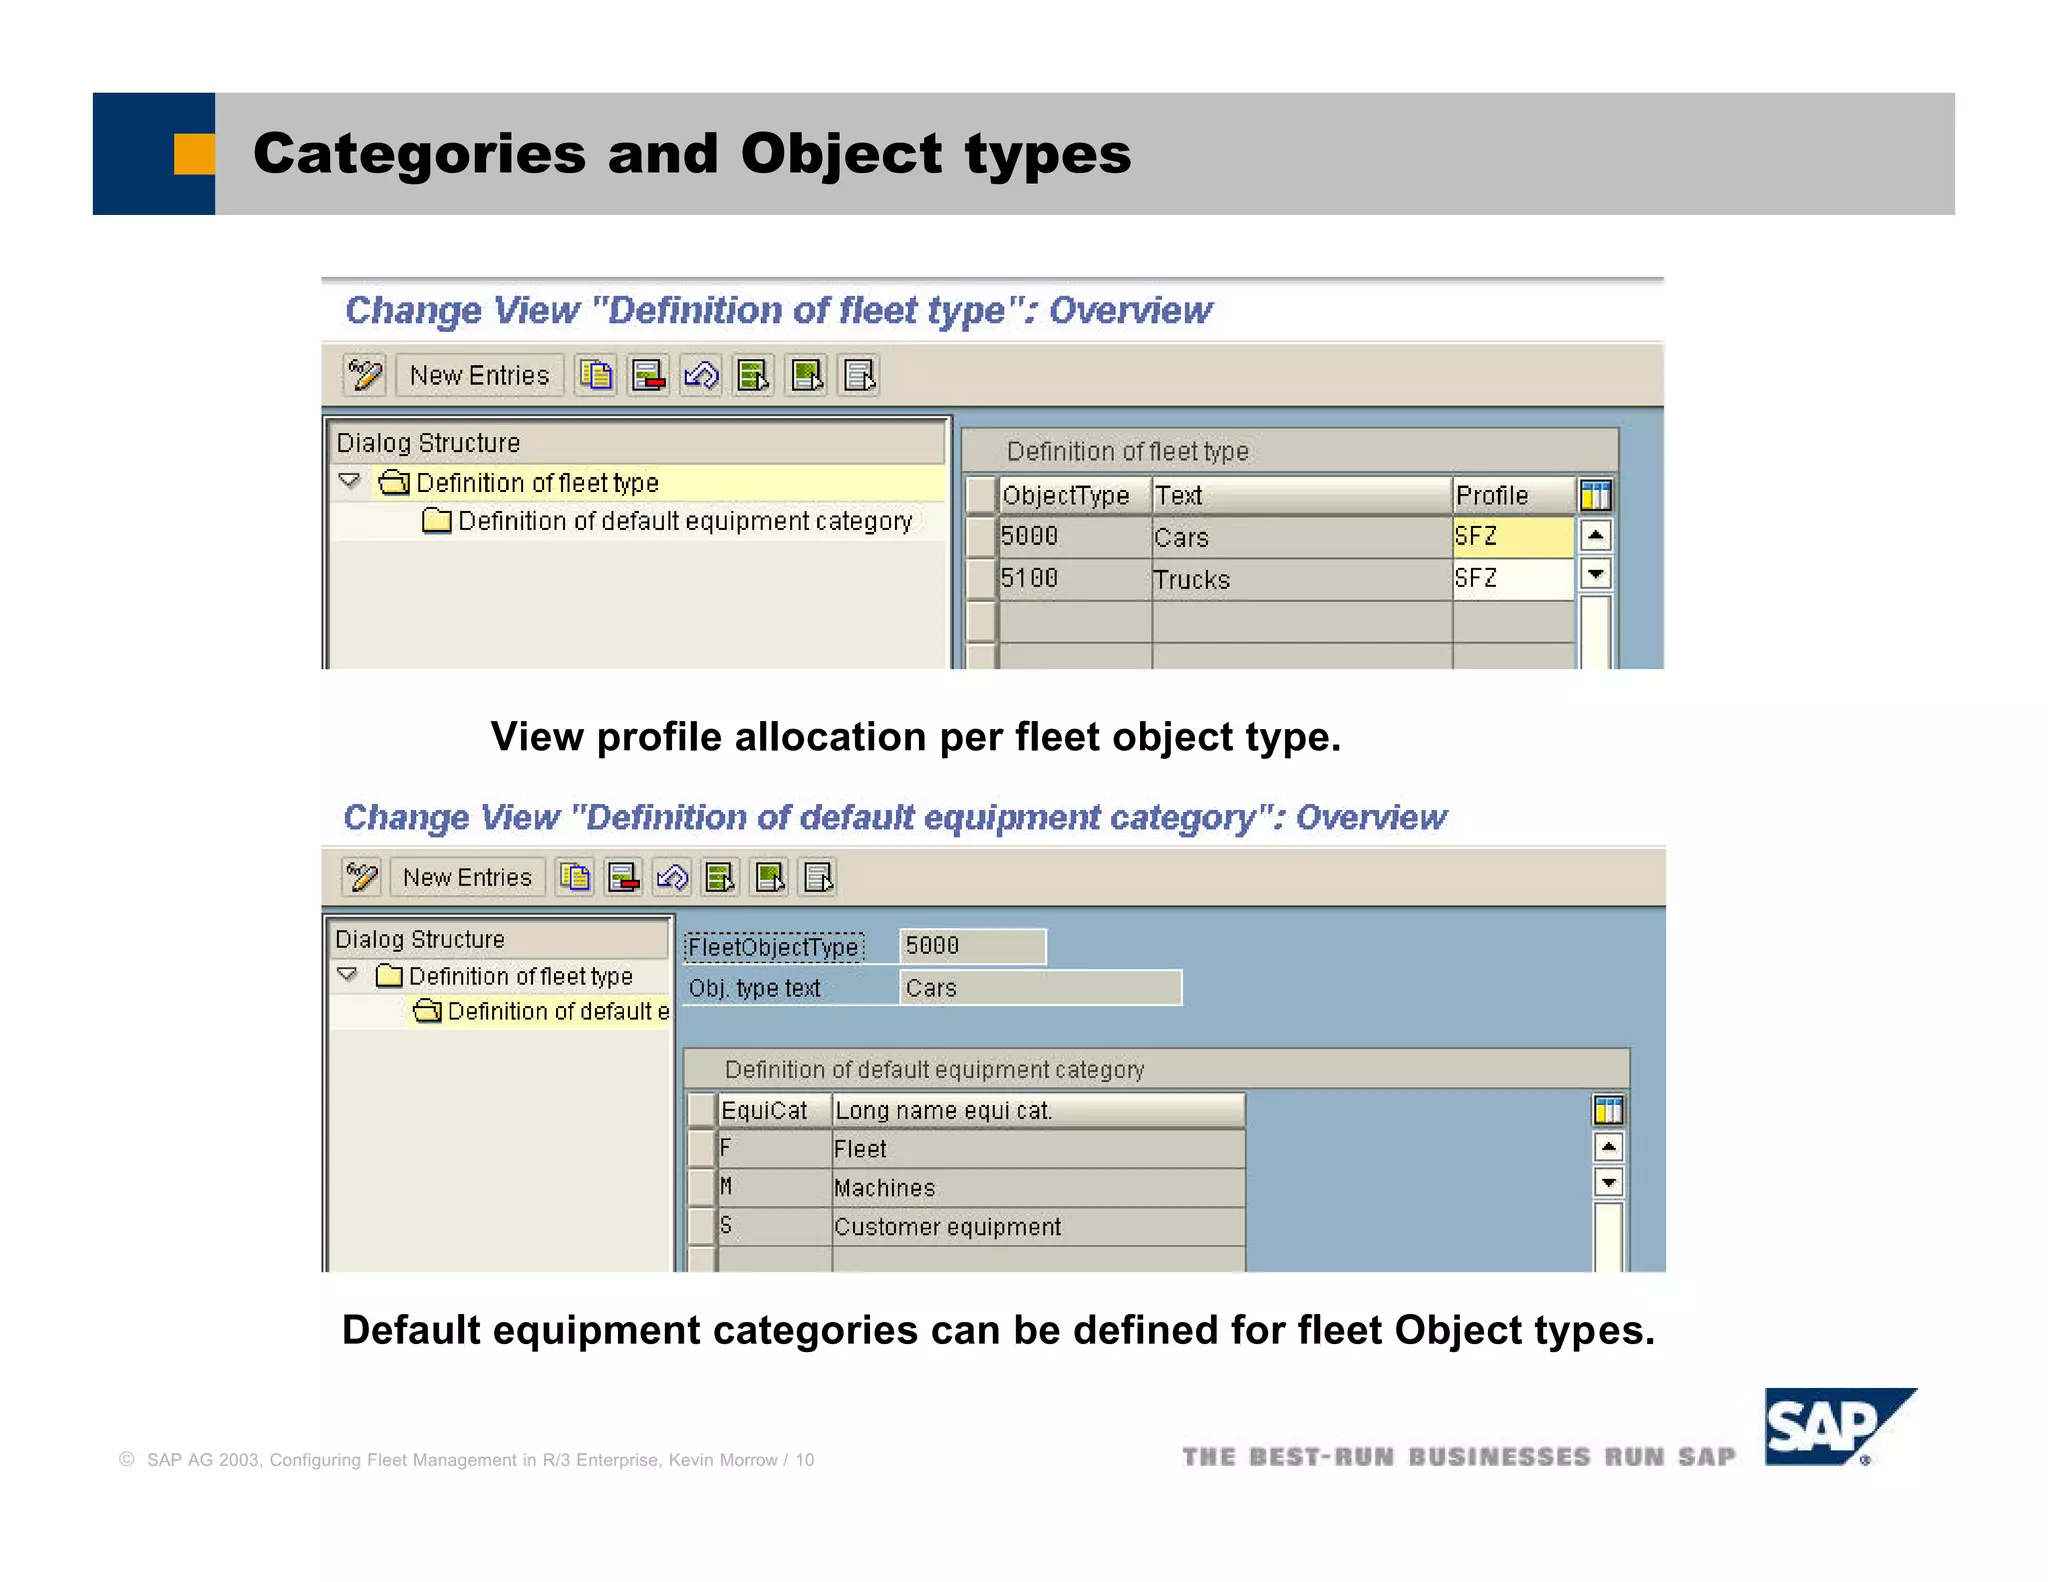2048x1582 pixels.
Task: Click the Select All icon in top toolbar
Action: coord(754,376)
